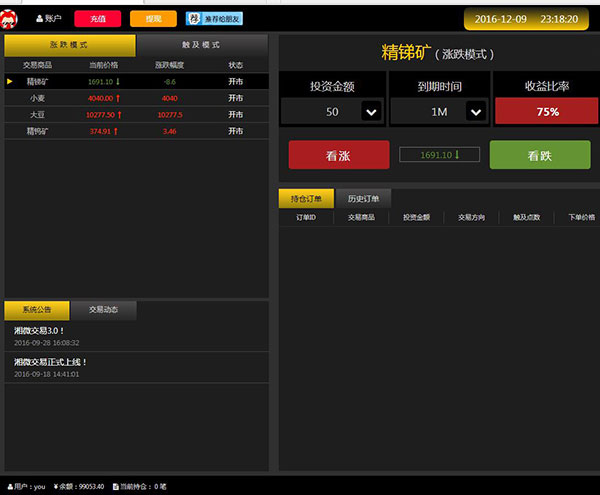Click the 3.46 change value for 精钨矿

170,131
